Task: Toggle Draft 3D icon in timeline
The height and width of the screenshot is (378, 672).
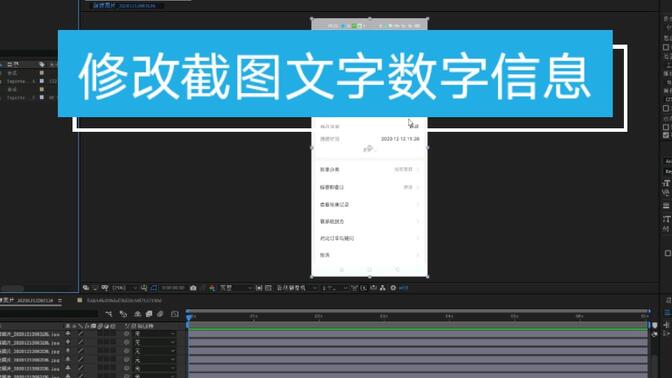Action: pos(123,314)
